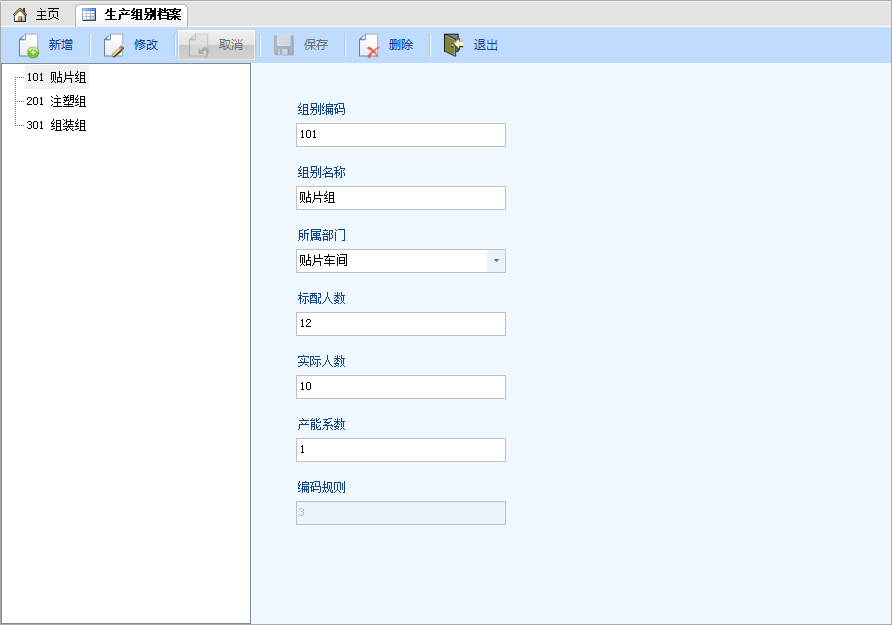Click the 取消 cancel undo icon

click(199, 45)
